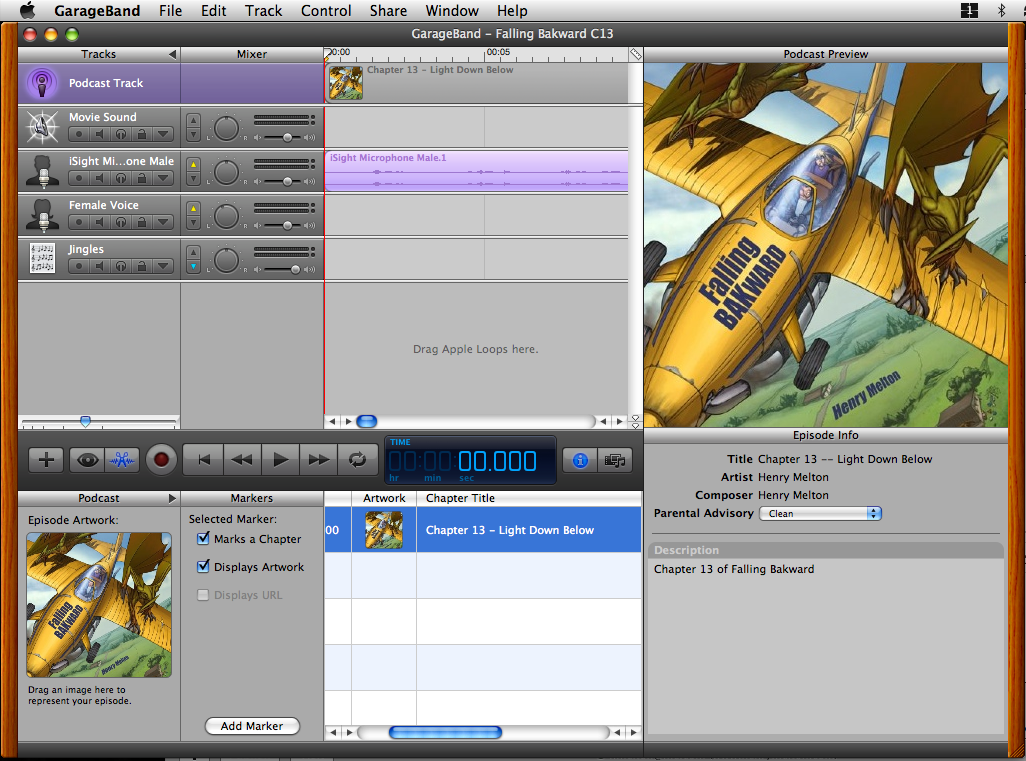Enable recording on Movie Sound track

pos(79,134)
